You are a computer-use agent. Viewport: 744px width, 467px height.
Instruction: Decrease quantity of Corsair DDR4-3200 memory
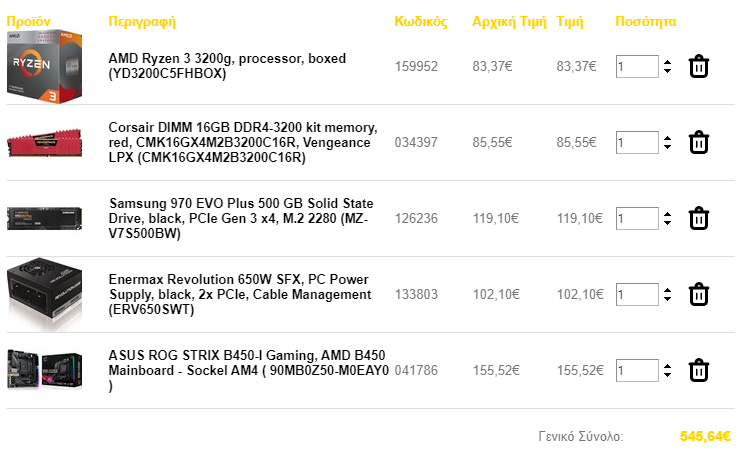[x=668, y=147]
